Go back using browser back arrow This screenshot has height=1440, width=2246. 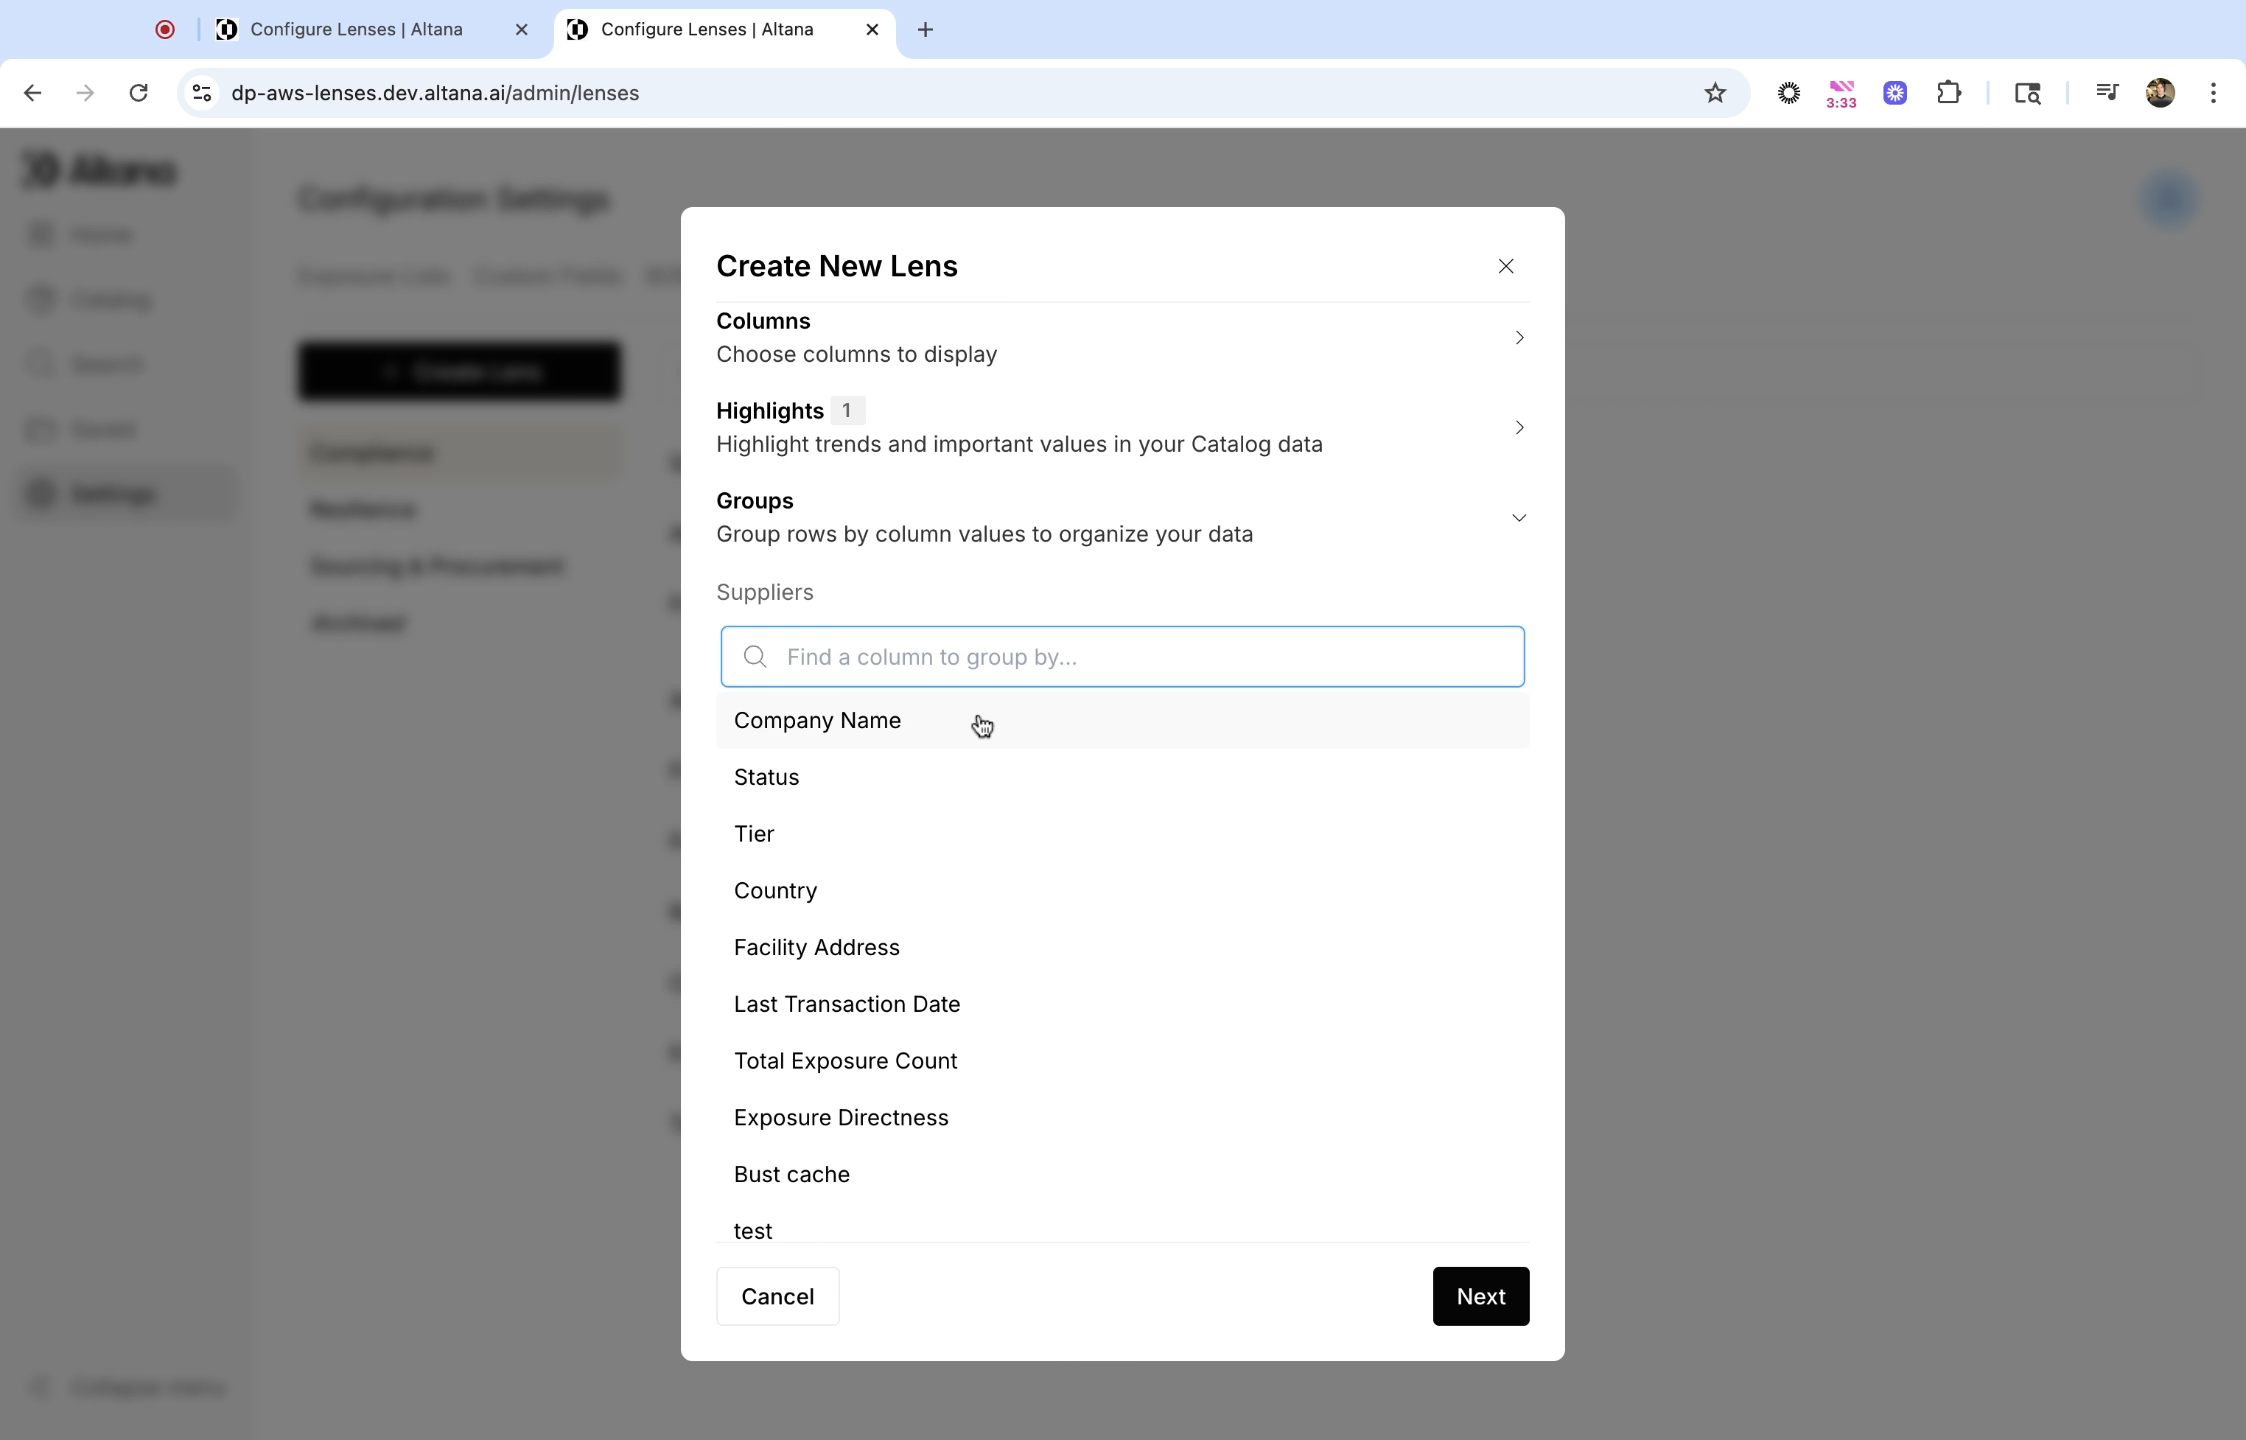point(32,93)
